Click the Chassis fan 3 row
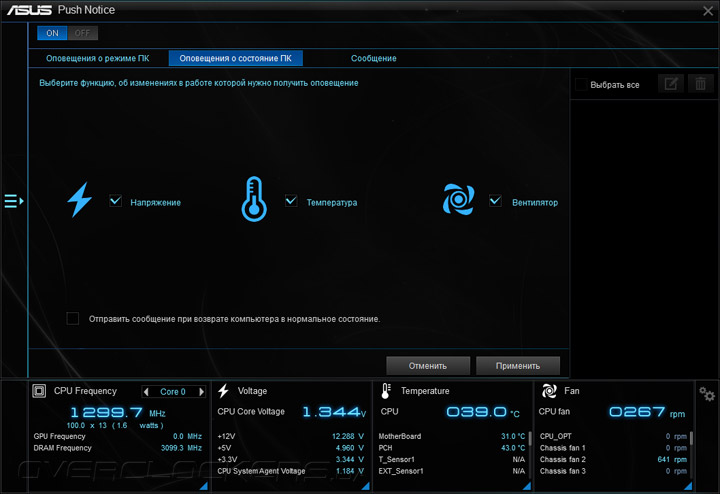 click(x=613, y=471)
